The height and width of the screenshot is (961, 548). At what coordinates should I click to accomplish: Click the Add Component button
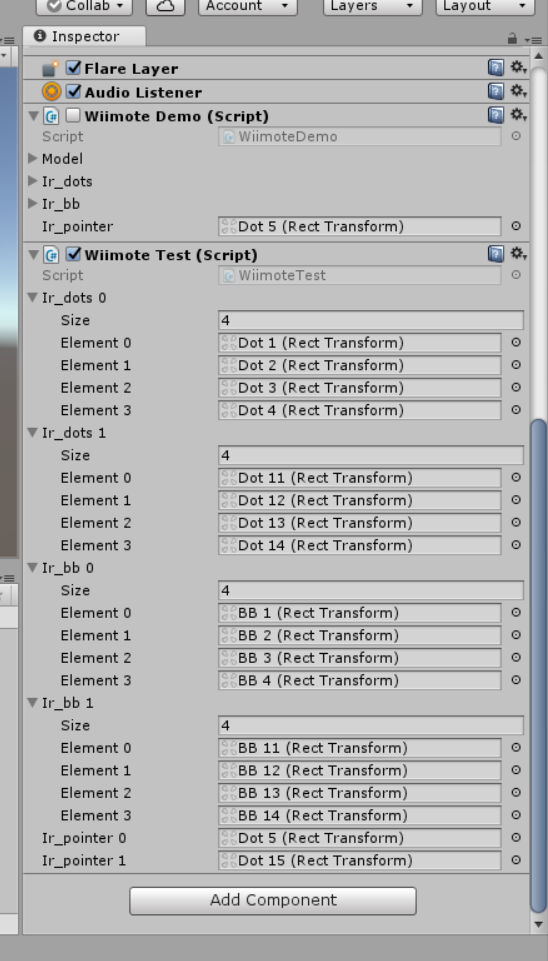coord(273,900)
